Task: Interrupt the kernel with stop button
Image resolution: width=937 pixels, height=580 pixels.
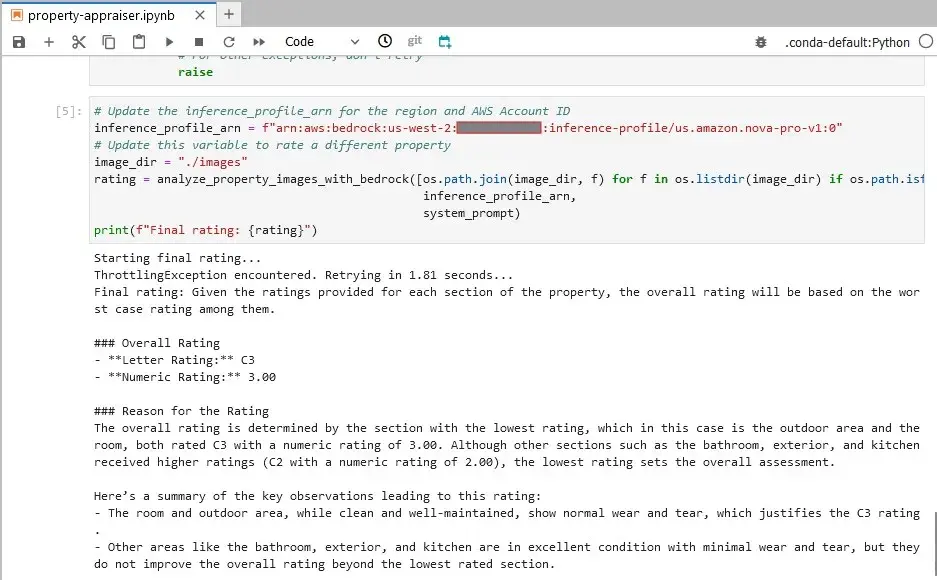Action: [x=199, y=42]
